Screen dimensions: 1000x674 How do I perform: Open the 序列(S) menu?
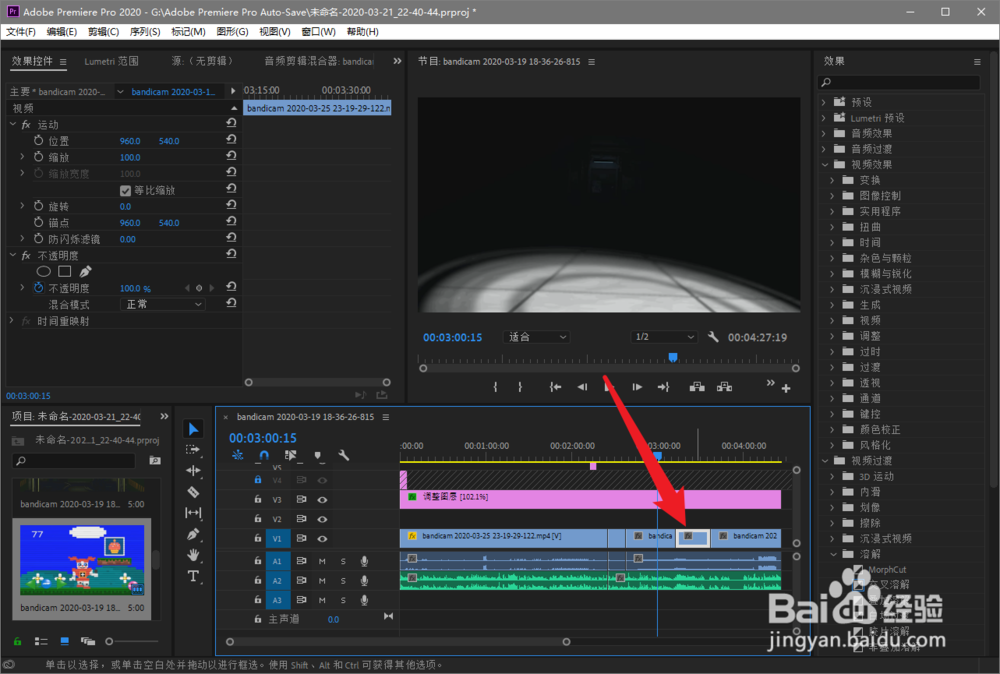[145, 31]
